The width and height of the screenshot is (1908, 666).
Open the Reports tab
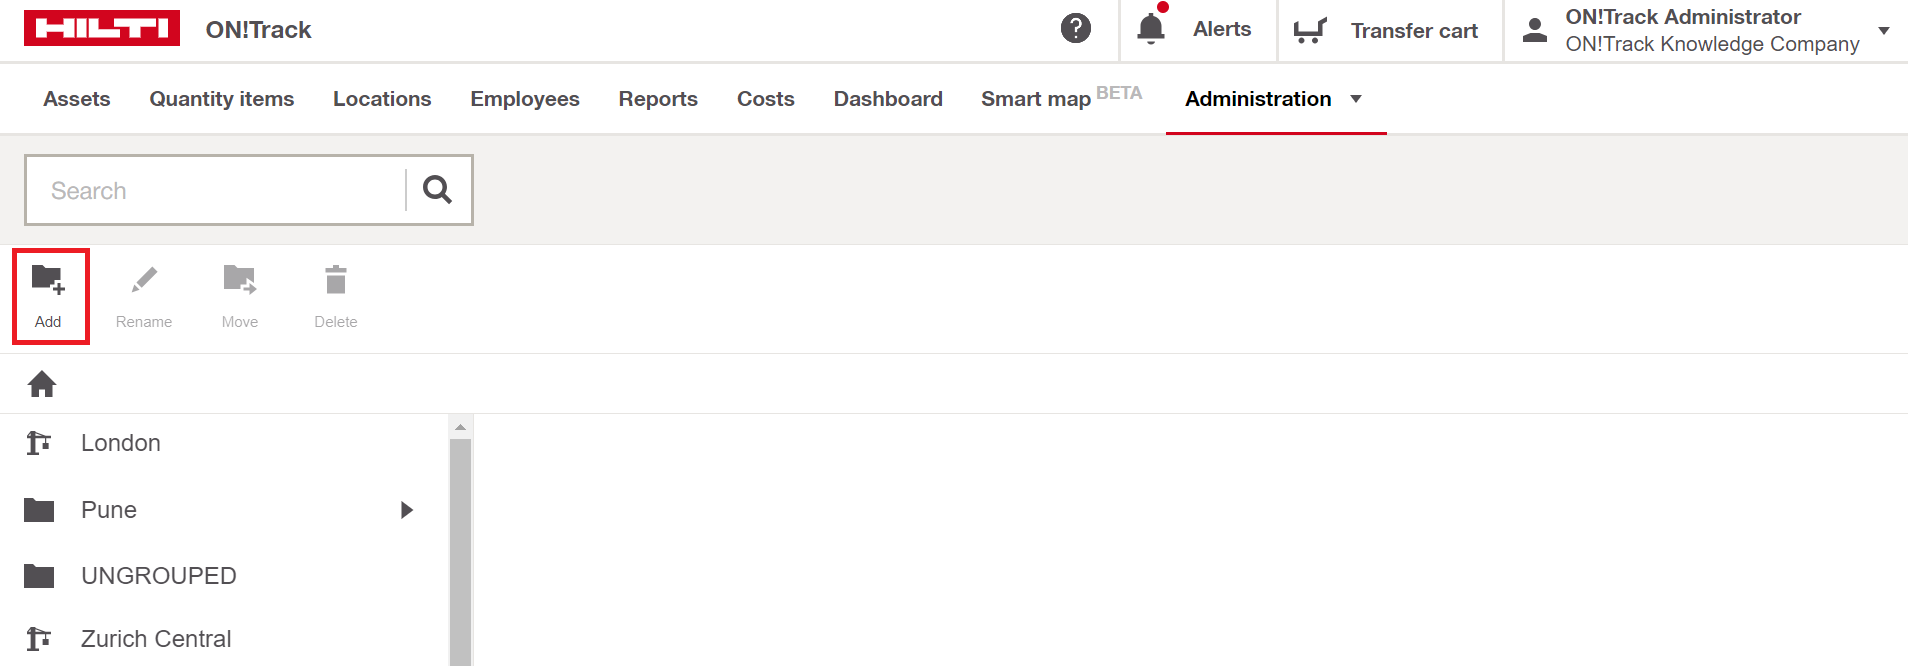tap(658, 99)
